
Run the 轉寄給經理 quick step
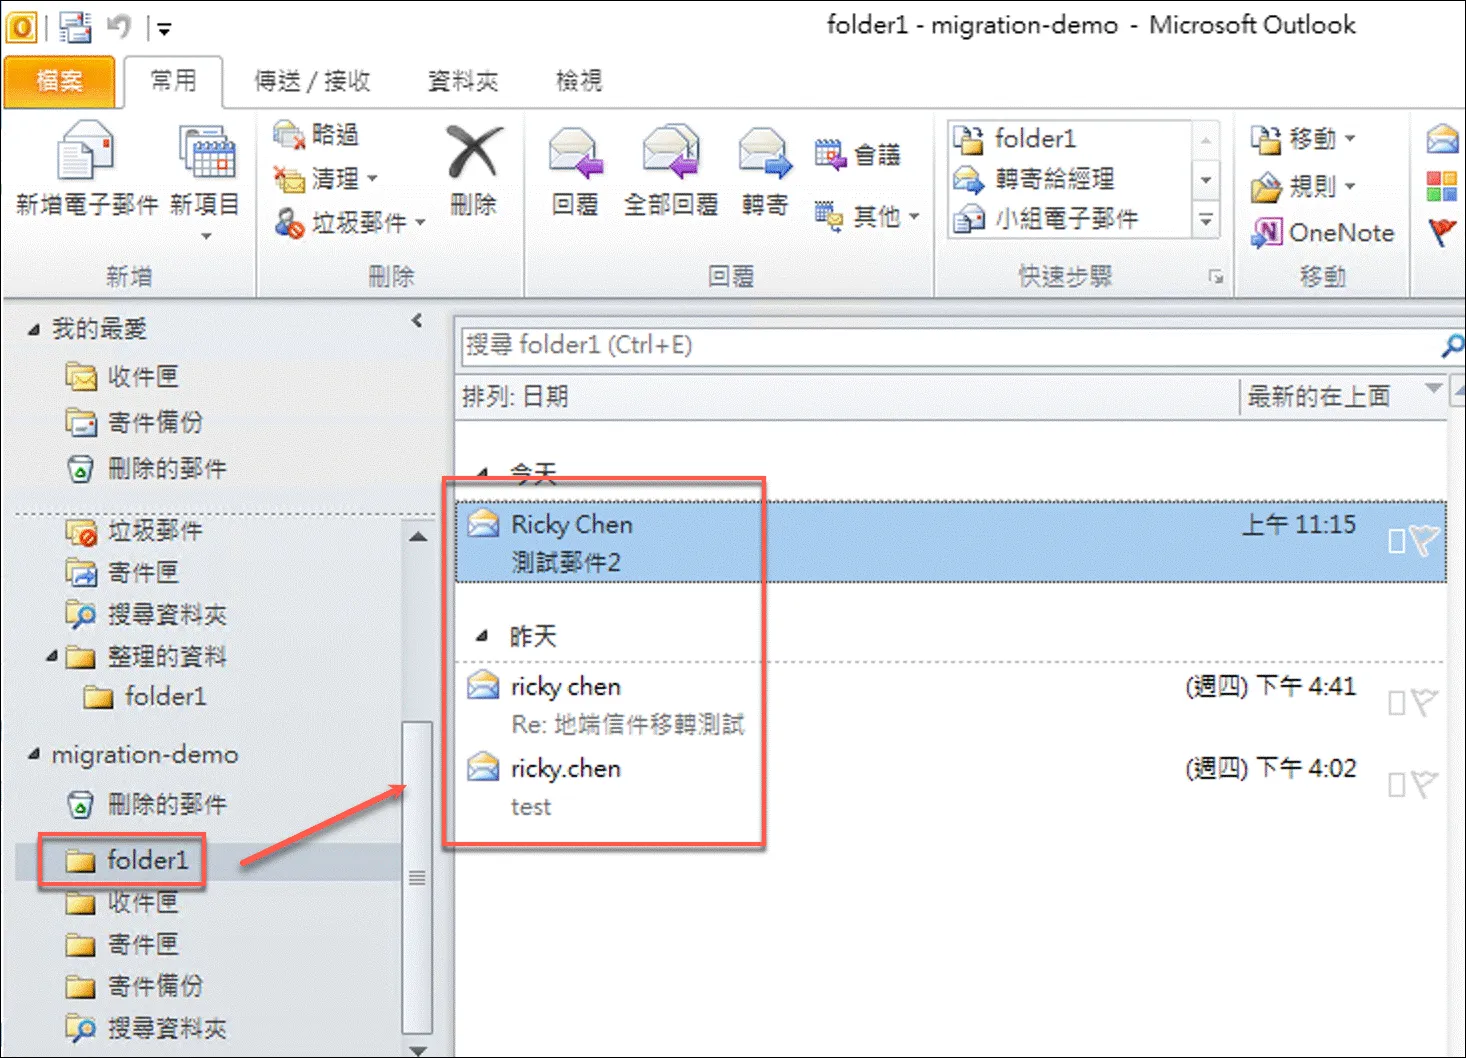point(1070,179)
